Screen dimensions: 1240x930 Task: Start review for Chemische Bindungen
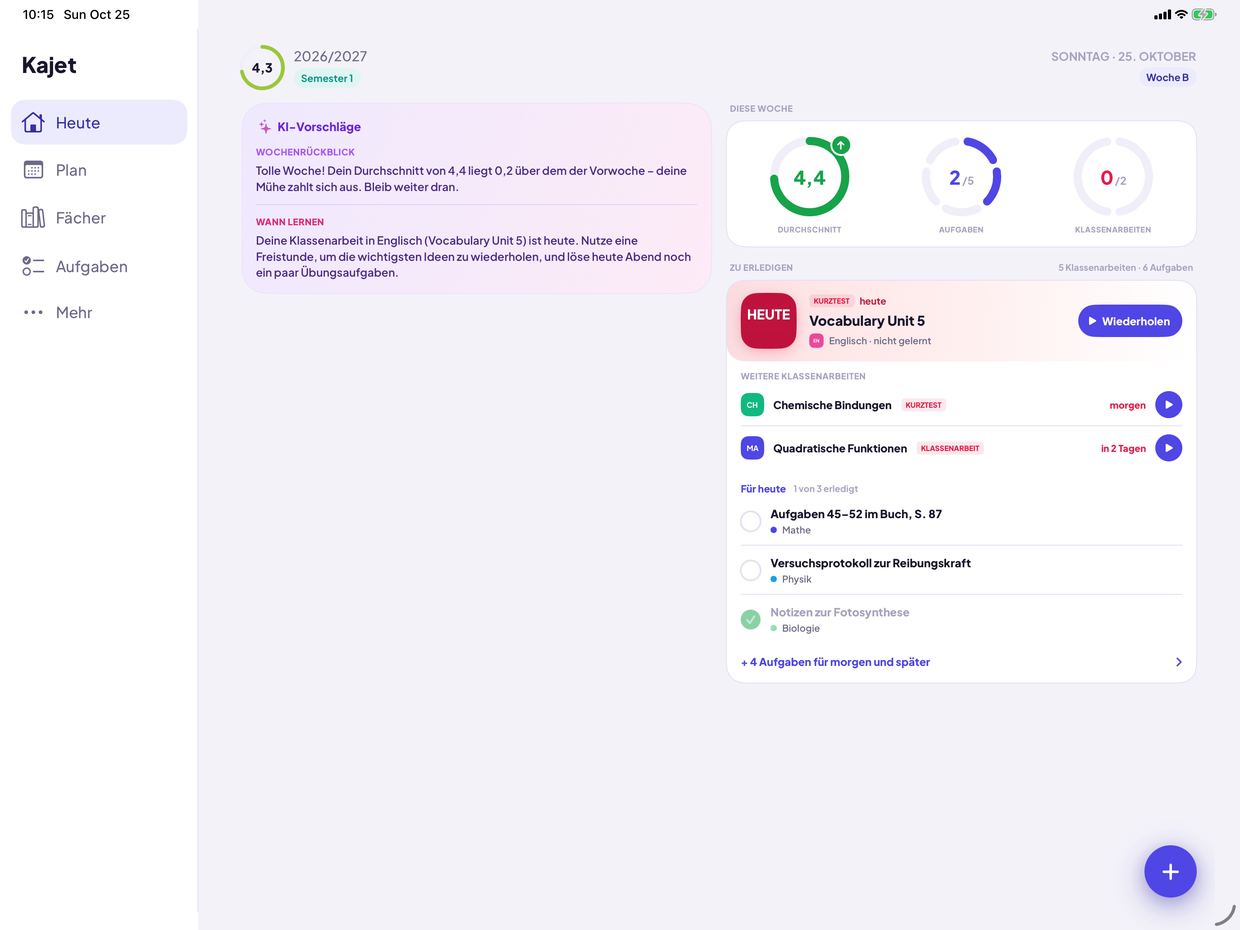coord(1168,405)
